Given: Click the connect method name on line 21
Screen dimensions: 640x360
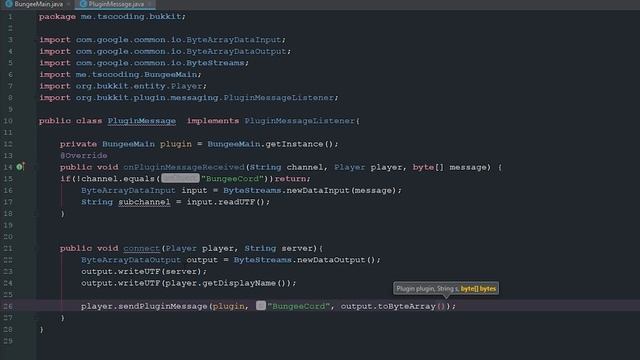Looking at the screenshot, I should click(141, 248).
